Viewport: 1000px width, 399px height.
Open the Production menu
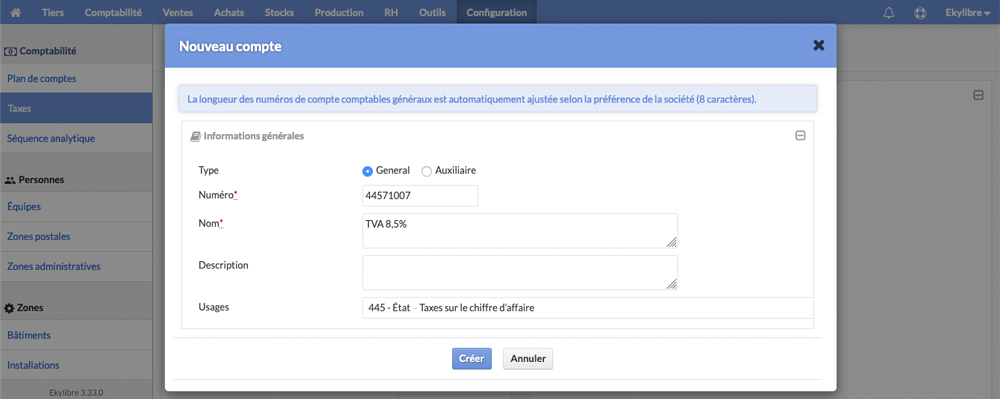click(339, 12)
